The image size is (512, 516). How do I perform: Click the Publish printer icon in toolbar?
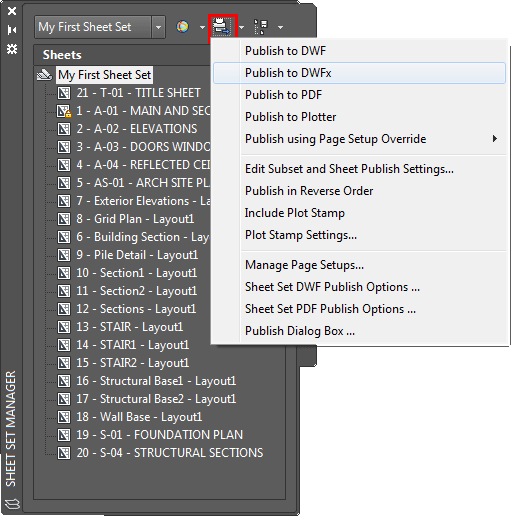coord(222,27)
